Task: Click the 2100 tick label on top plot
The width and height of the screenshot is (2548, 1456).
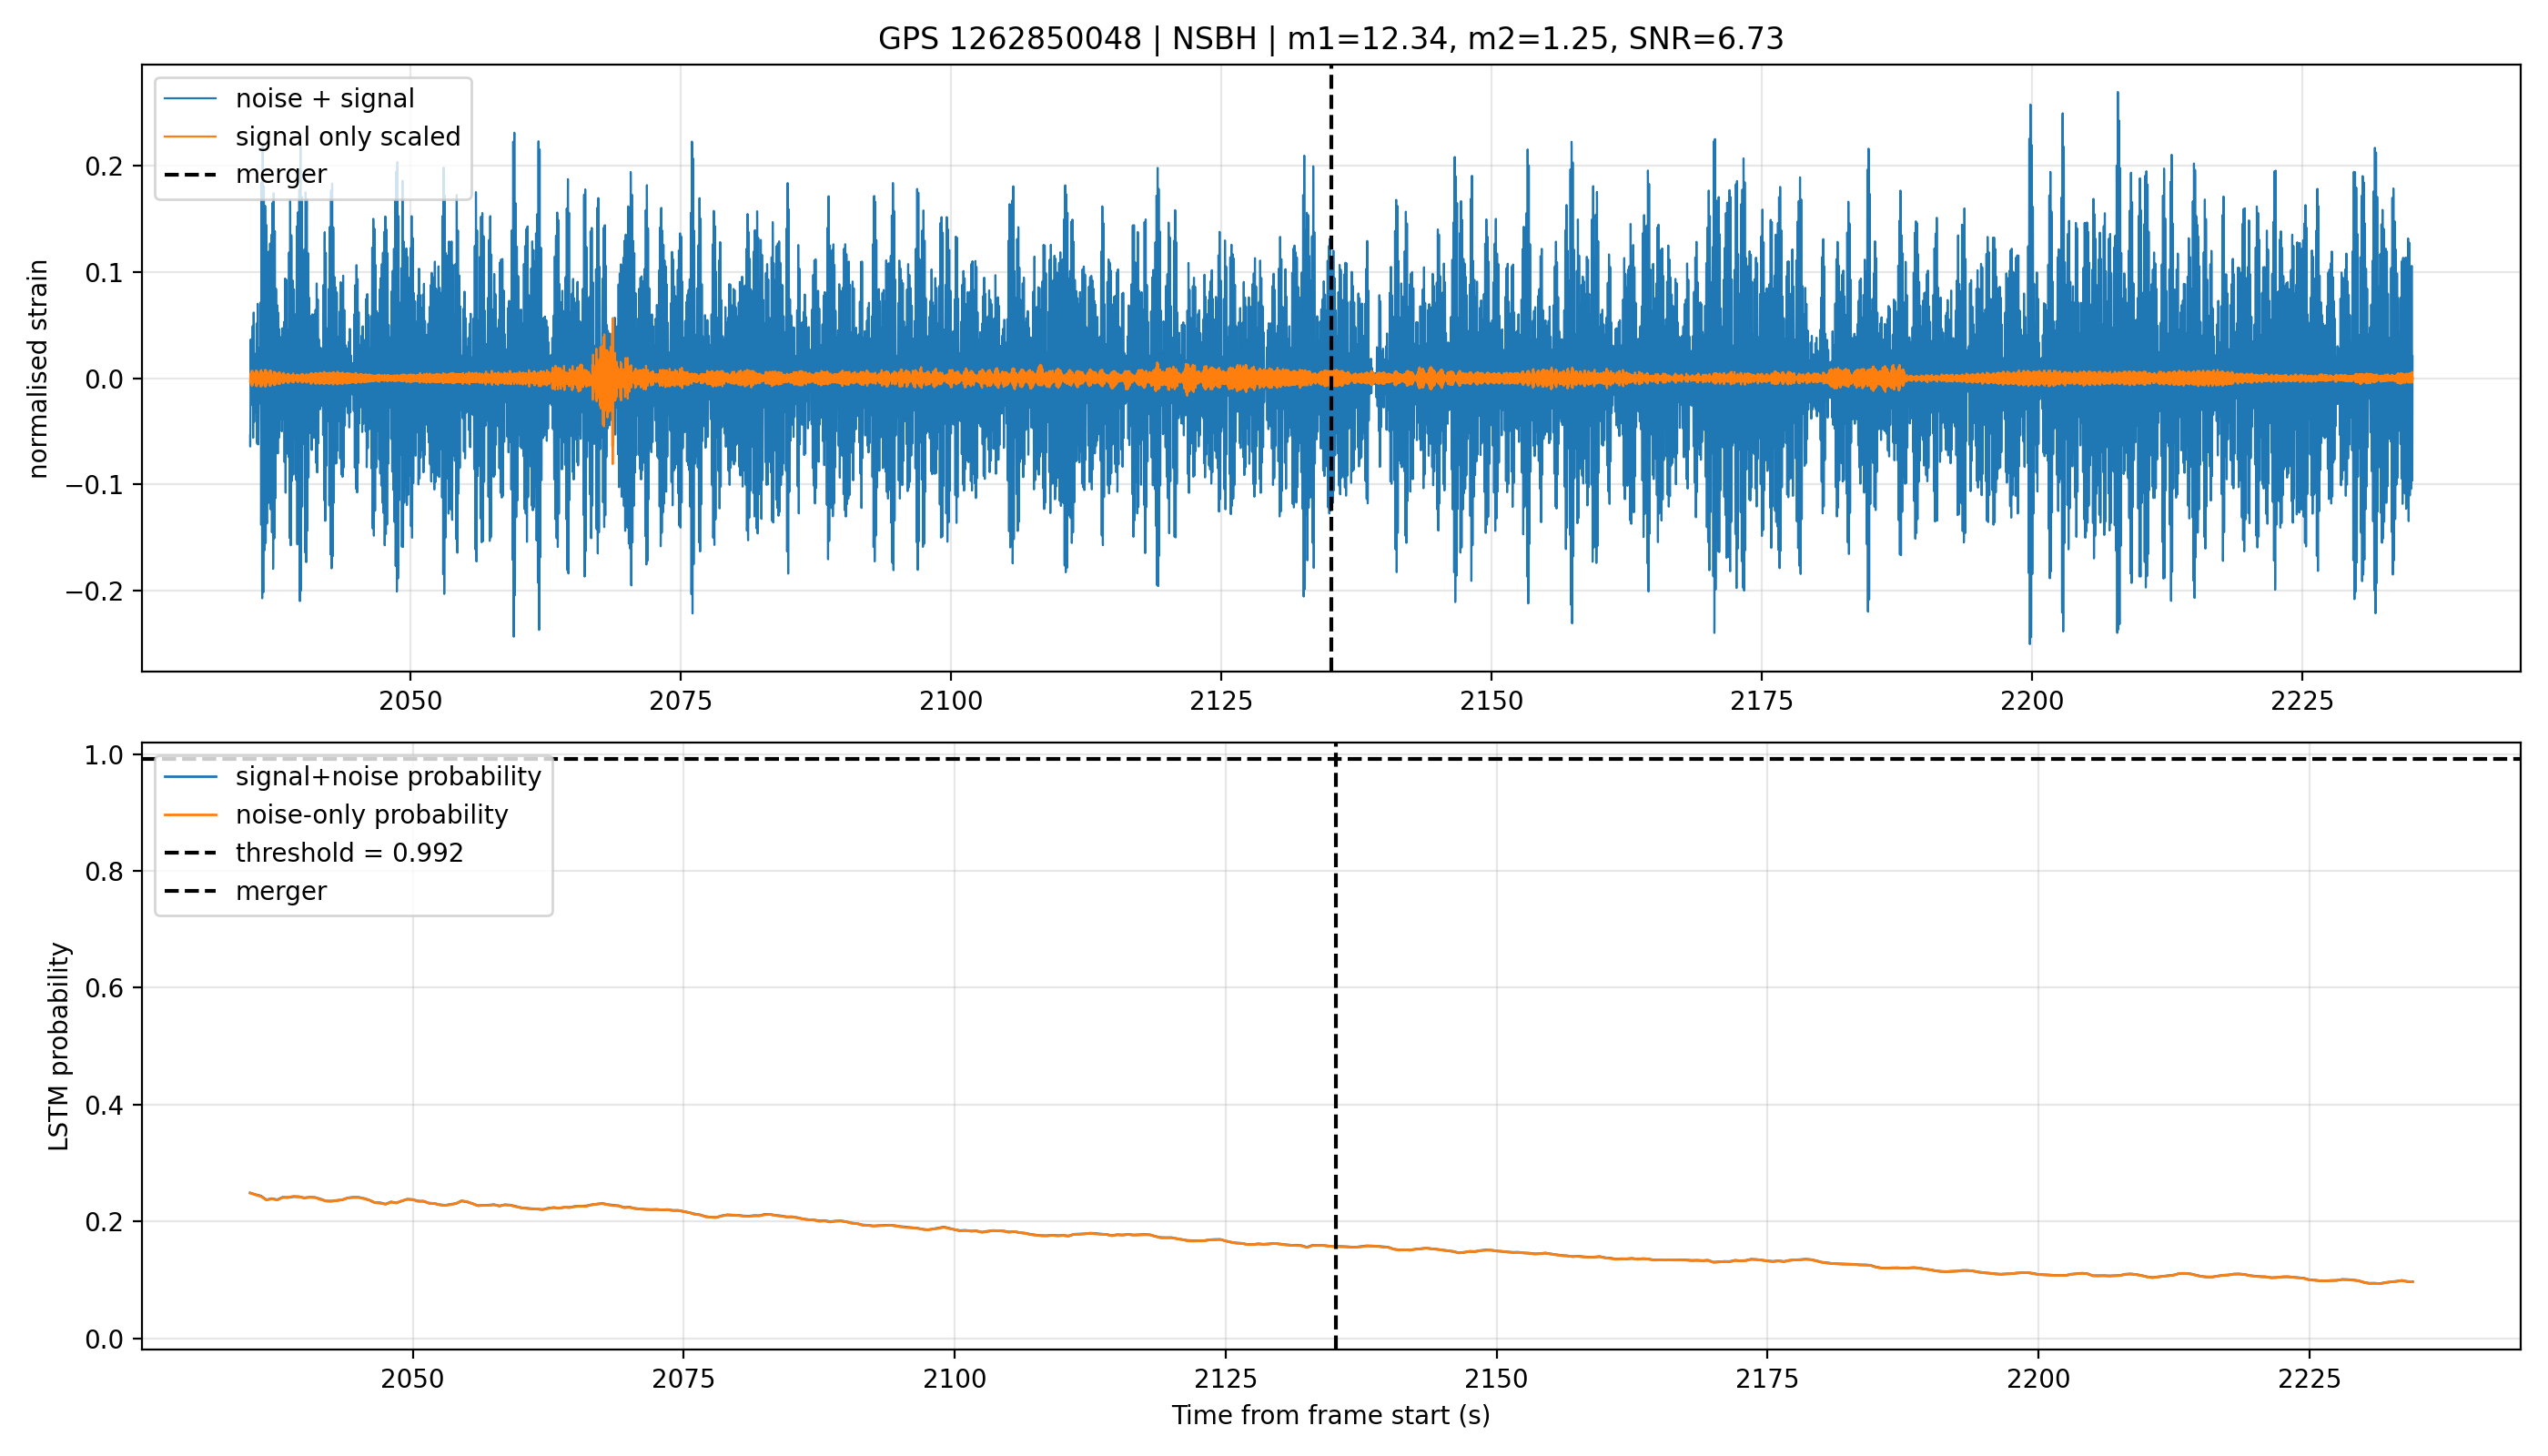Action: click(951, 701)
